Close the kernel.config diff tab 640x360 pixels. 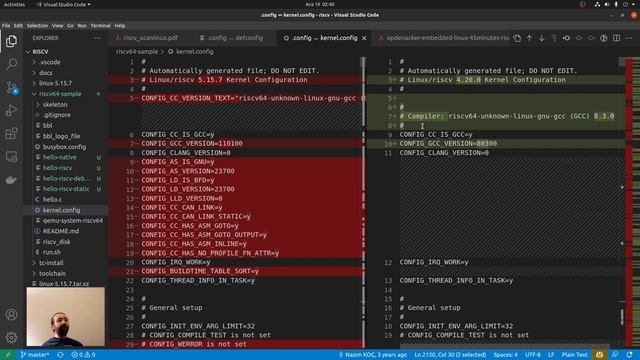click(x=364, y=38)
